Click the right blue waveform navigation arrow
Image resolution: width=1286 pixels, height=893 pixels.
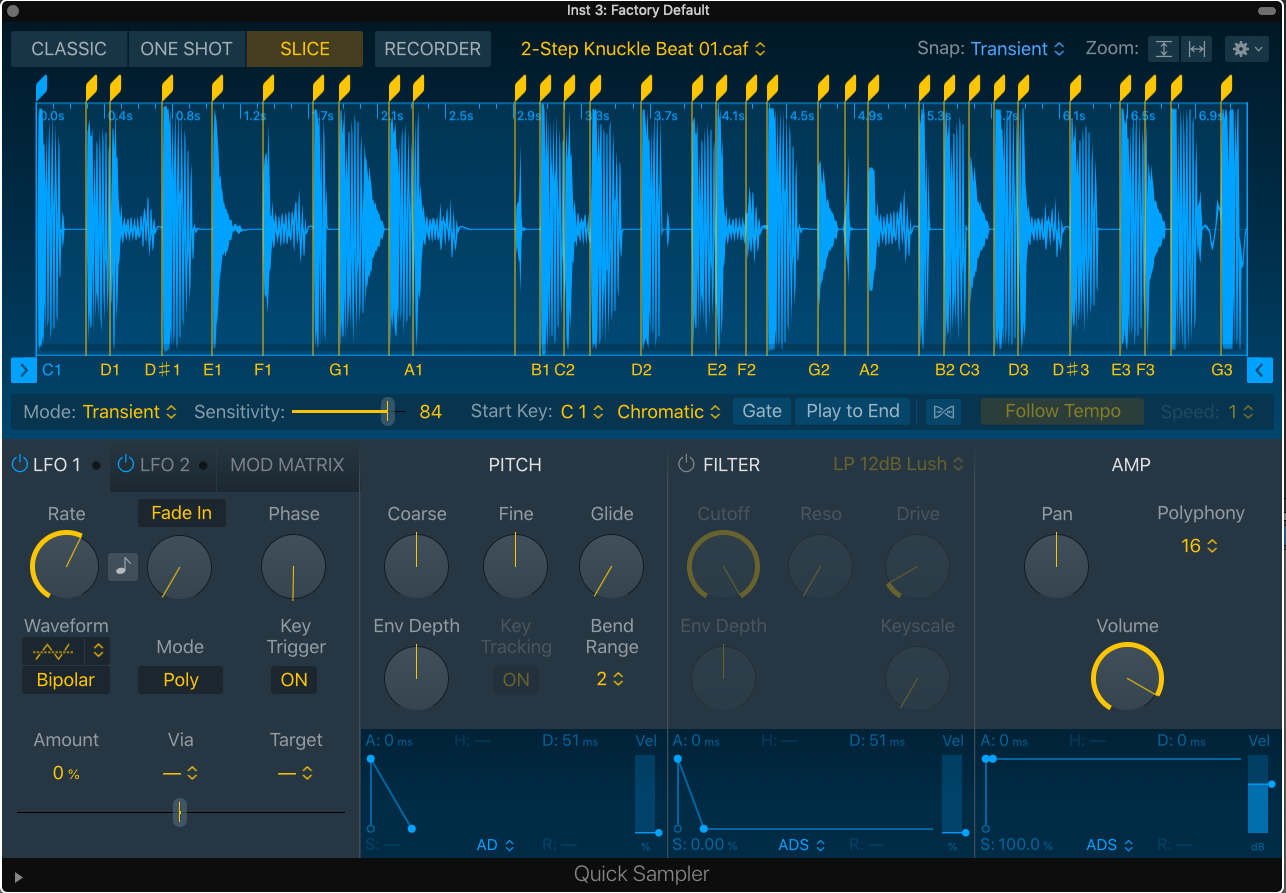click(1260, 370)
